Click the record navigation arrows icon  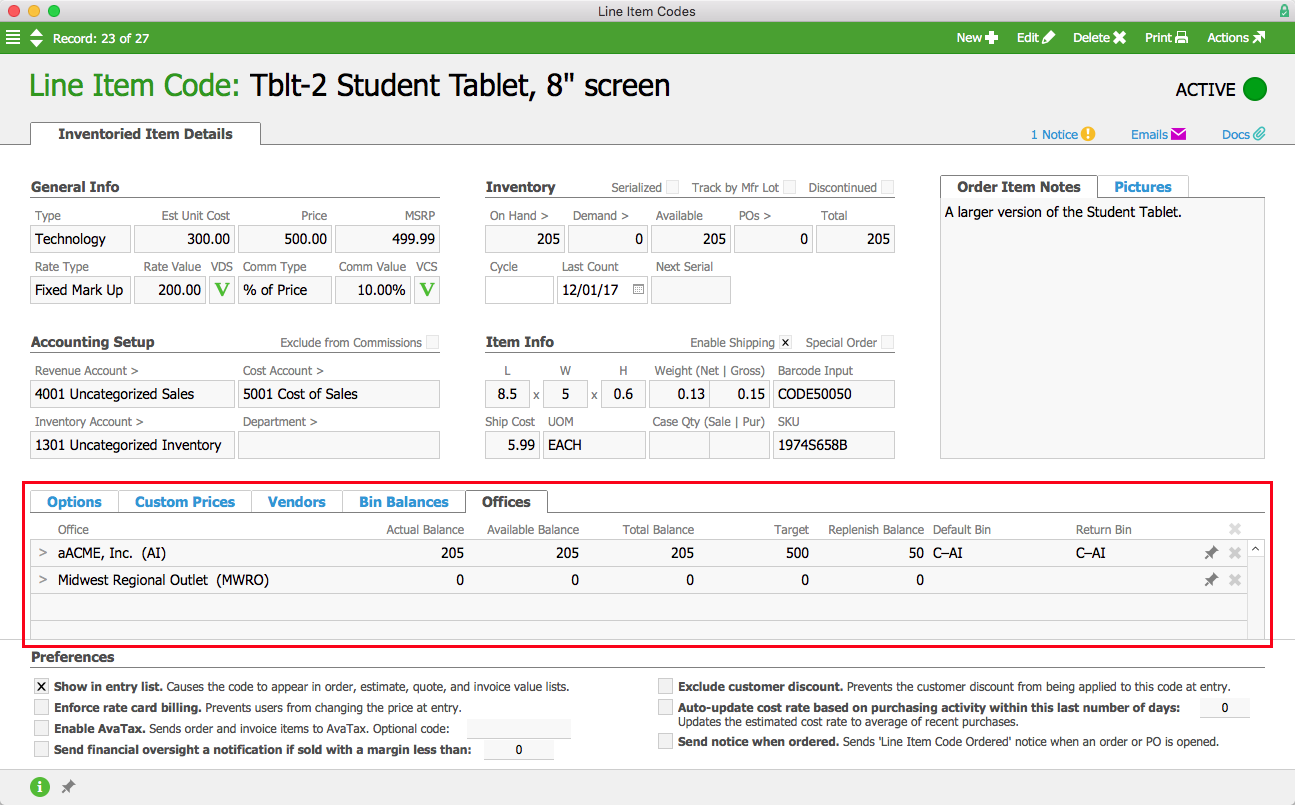pyautogui.click(x=37, y=38)
